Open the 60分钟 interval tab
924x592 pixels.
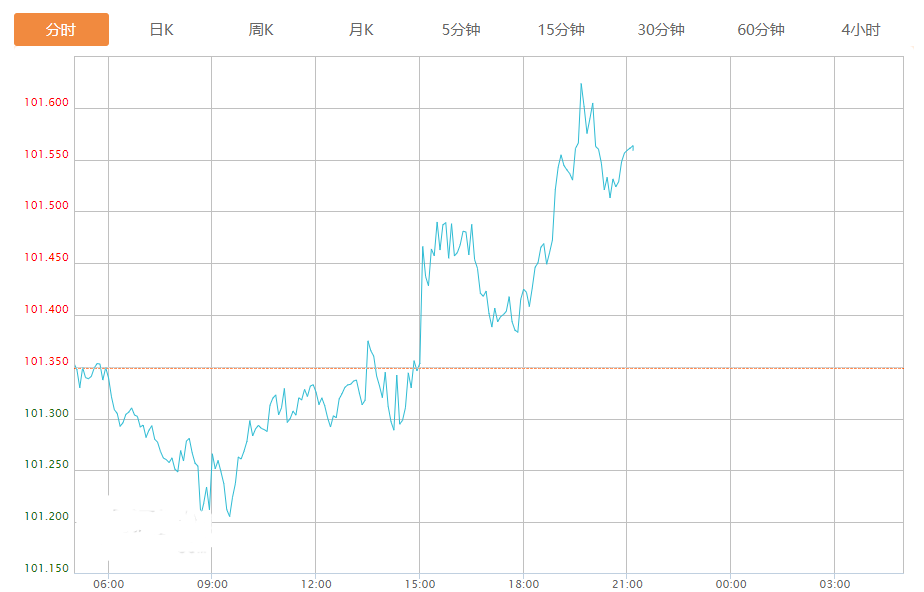pos(761,30)
